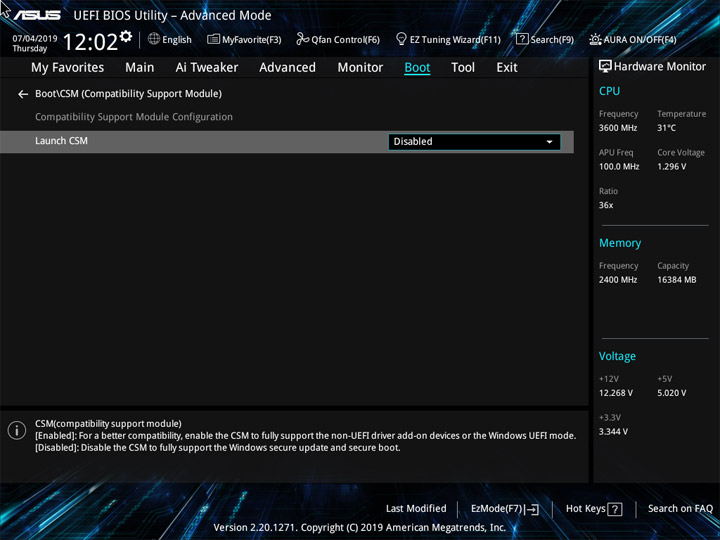This screenshot has width=720, height=540.
Task: Click the CPU Frequency 3600 MHz value
Action: [x=618, y=128]
